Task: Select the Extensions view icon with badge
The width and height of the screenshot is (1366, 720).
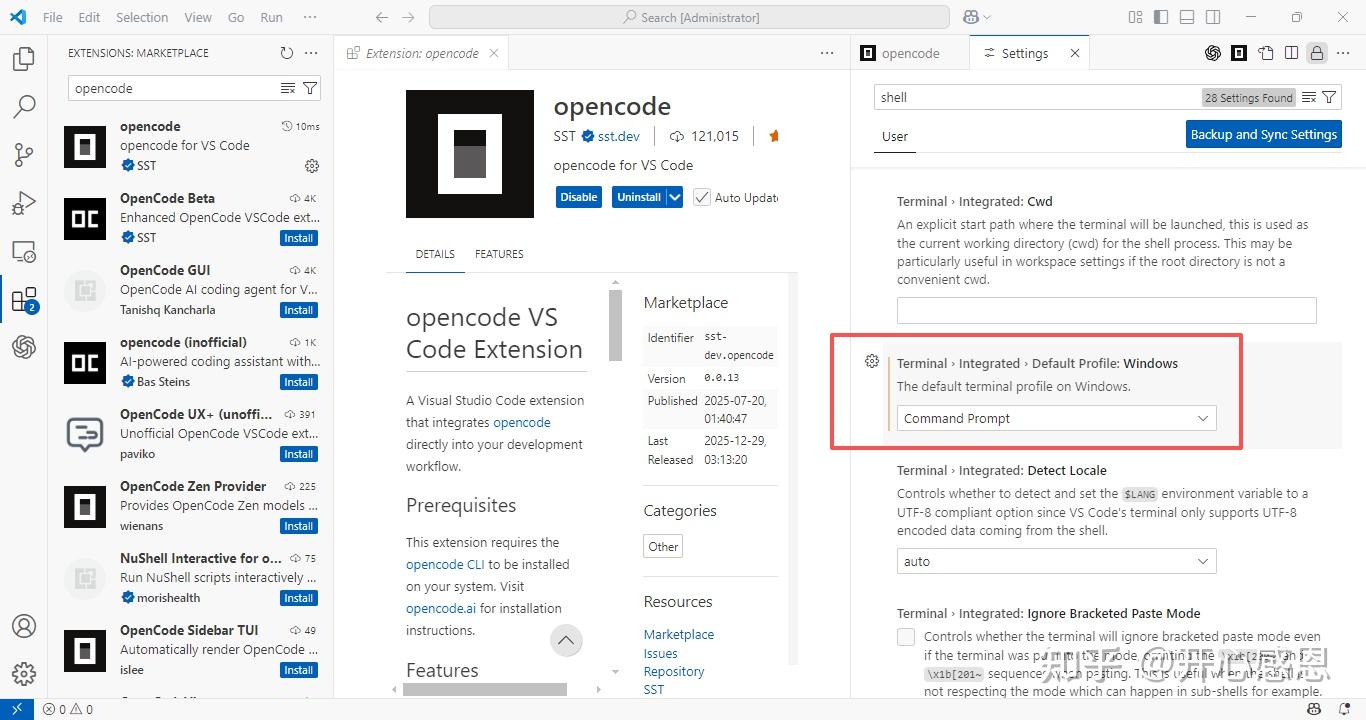Action: (24, 299)
